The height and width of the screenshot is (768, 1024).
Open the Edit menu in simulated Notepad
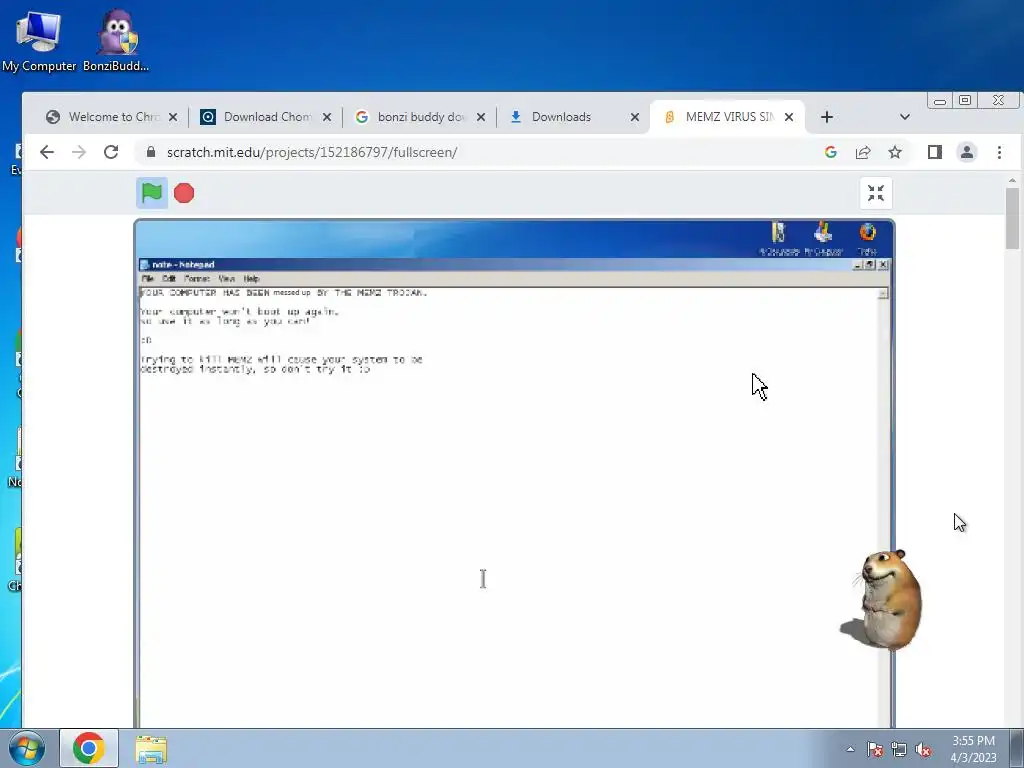click(169, 279)
